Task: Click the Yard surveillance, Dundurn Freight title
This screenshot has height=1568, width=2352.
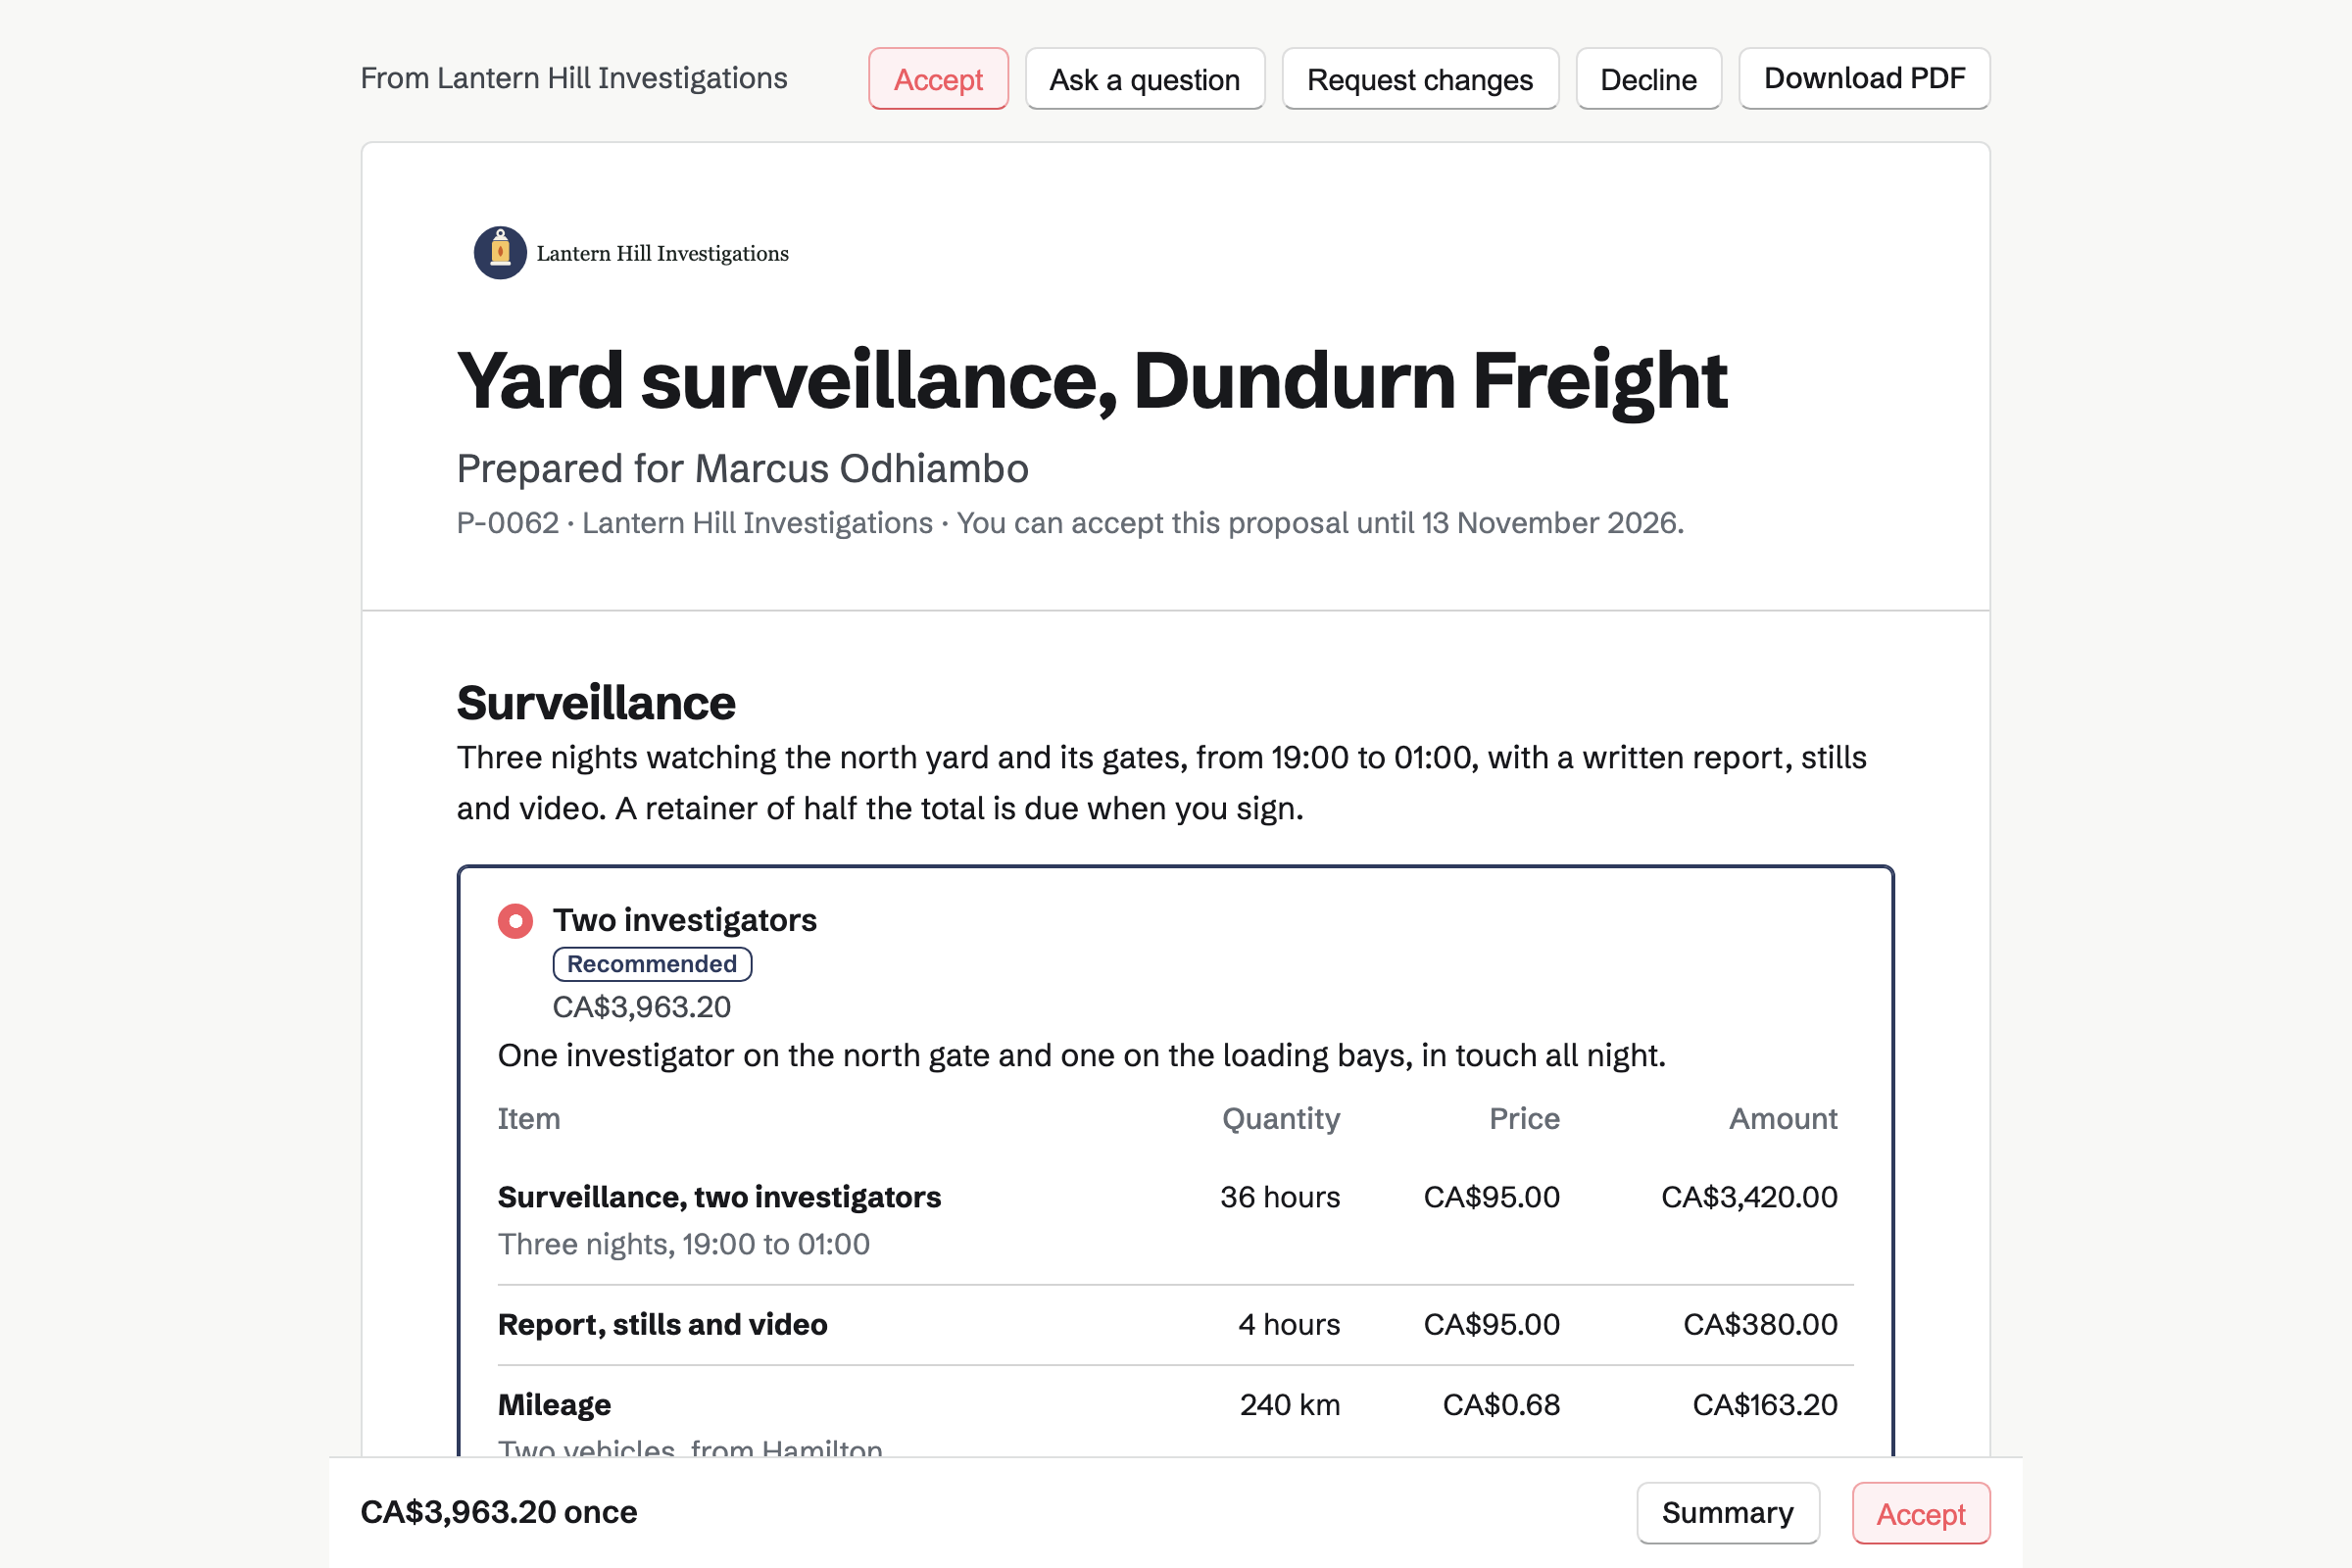Action: (1092, 381)
